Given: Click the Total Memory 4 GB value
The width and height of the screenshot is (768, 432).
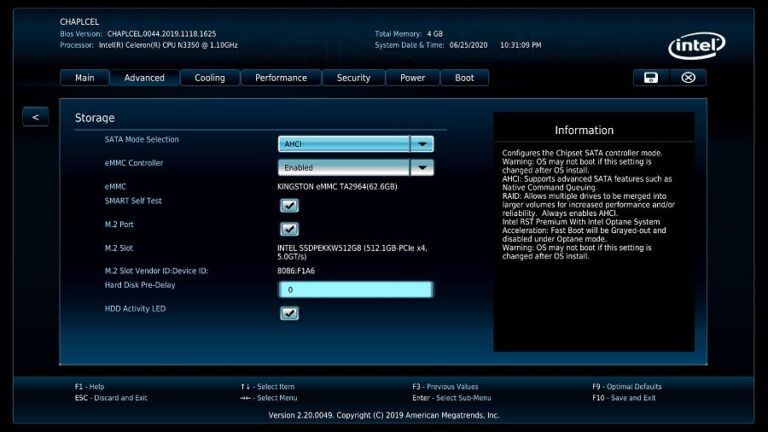Looking at the screenshot, I should [x=435, y=34].
